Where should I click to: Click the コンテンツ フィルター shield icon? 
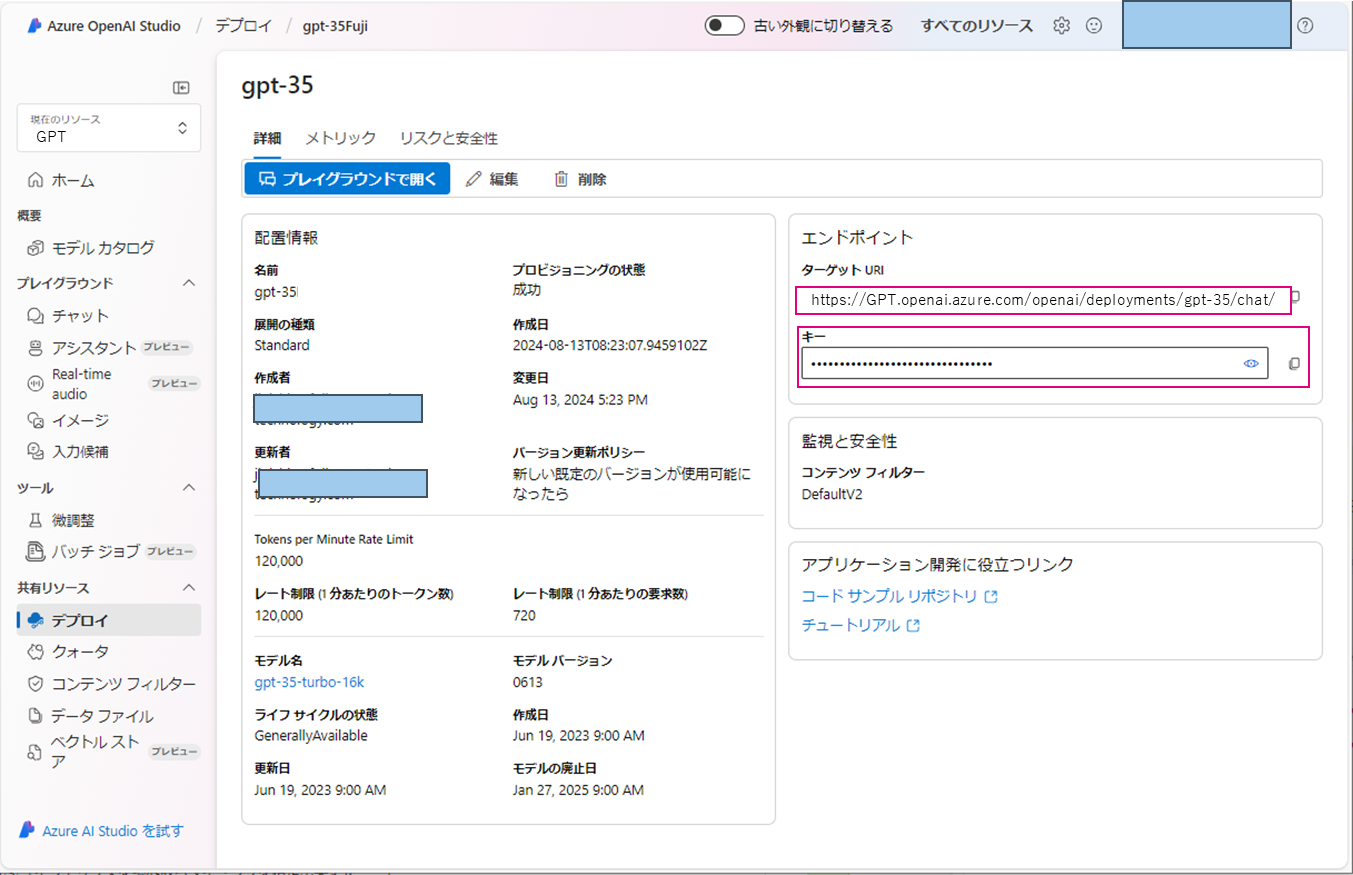coord(36,684)
